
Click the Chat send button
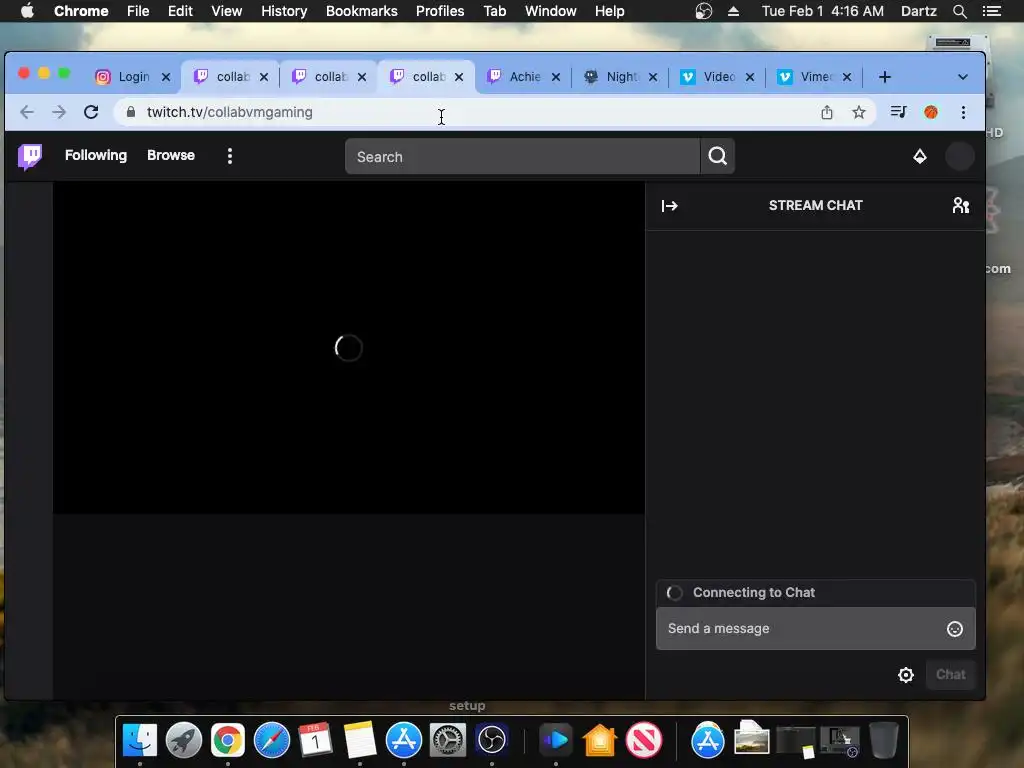(950, 675)
